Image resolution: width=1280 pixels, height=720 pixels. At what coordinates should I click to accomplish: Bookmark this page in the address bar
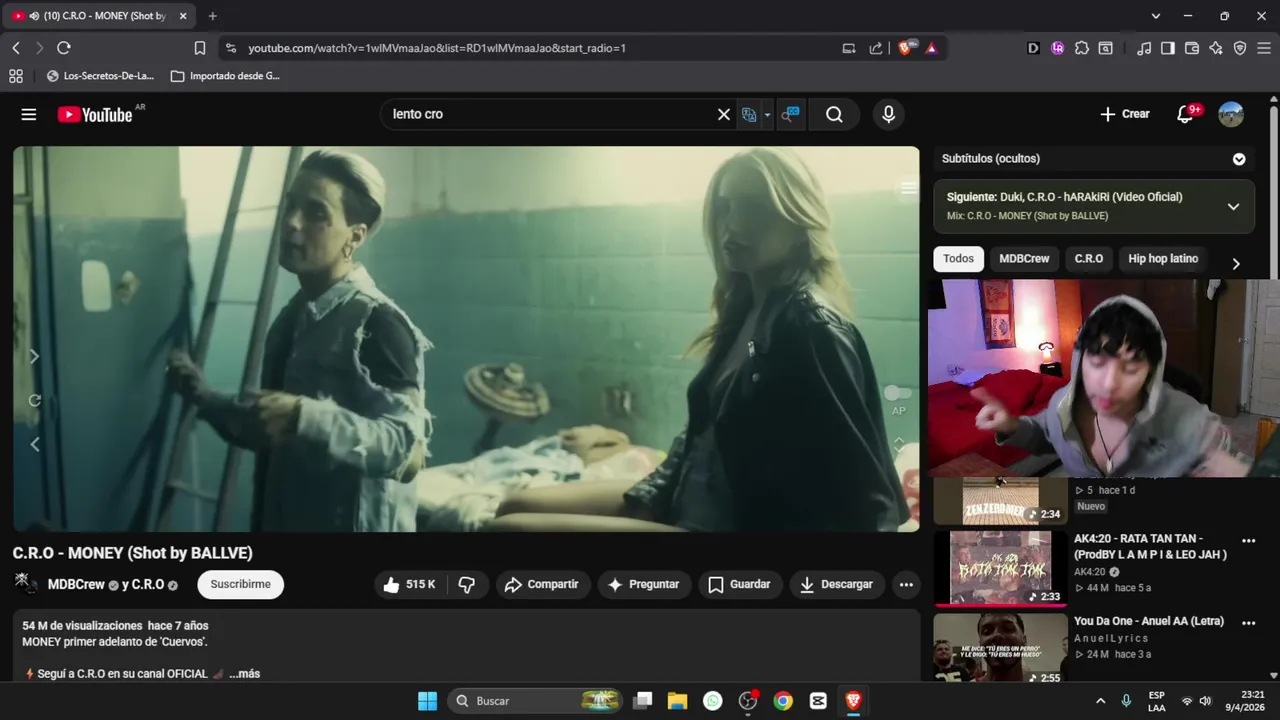tap(200, 48)
